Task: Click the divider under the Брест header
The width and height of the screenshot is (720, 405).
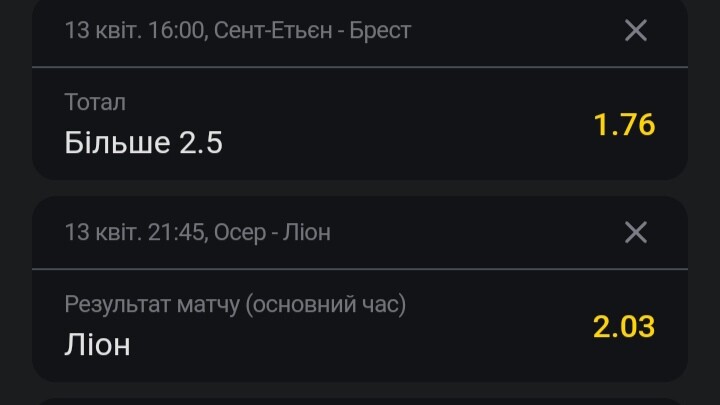Action: click(360, 67)
